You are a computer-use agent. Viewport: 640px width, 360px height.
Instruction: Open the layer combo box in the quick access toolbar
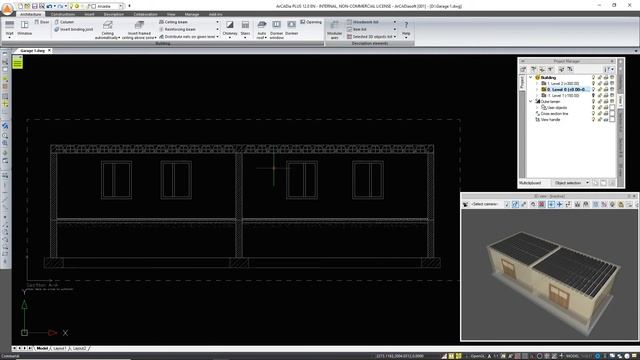[107, 6]
